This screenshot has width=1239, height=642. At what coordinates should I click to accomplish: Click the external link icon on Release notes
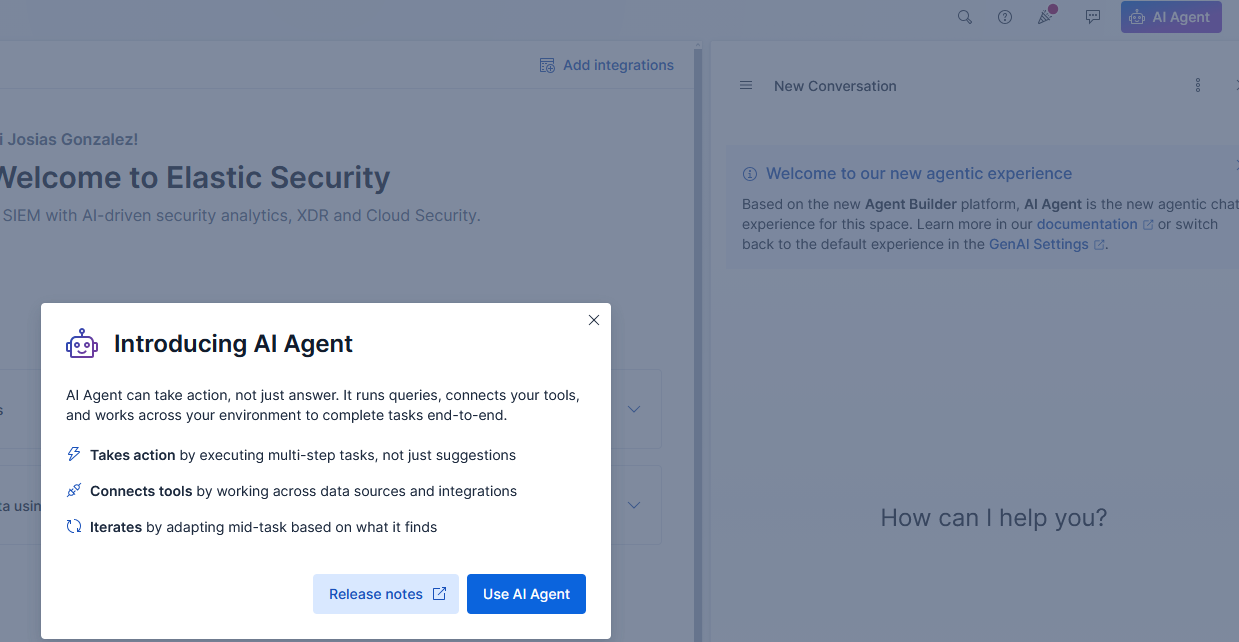439,594
